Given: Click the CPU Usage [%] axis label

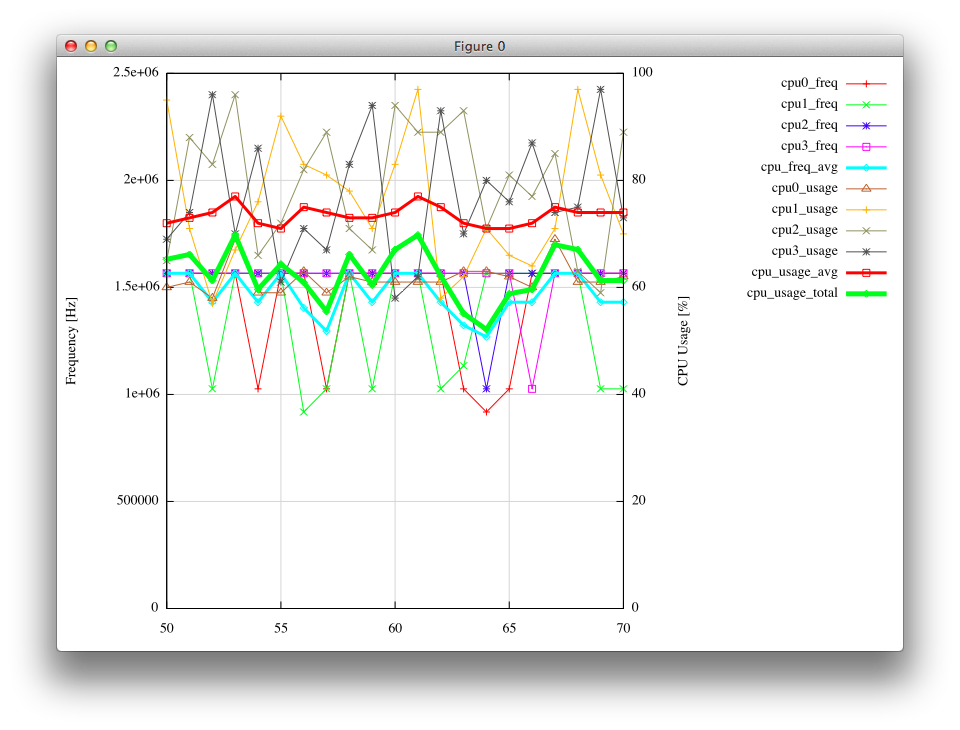Looking at the screenshot, I should pyautogui.click(x=683, y=341).
